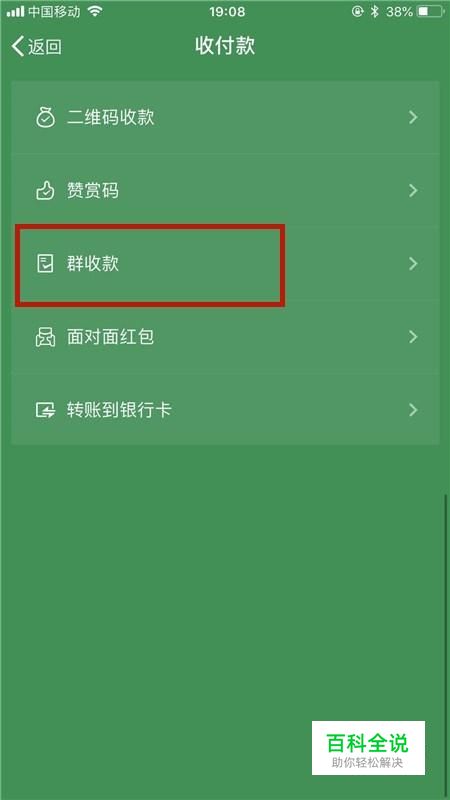
Task: Tap the Wi-Fi signal icon
Action: click(95, 12)
